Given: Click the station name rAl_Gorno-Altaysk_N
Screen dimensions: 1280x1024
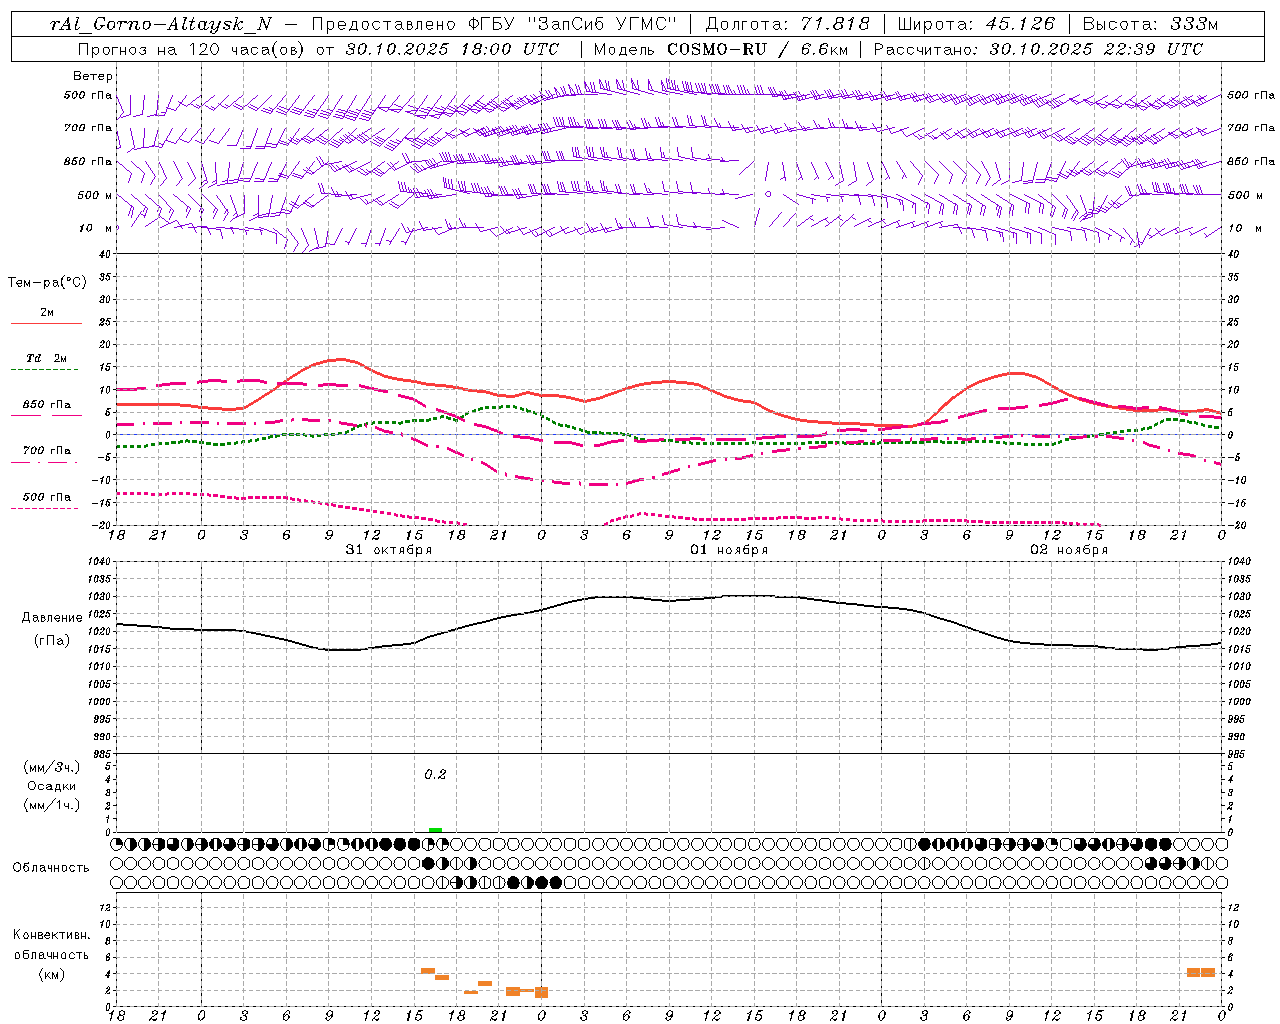Looking at the screenshot, I should pos(160,24).
